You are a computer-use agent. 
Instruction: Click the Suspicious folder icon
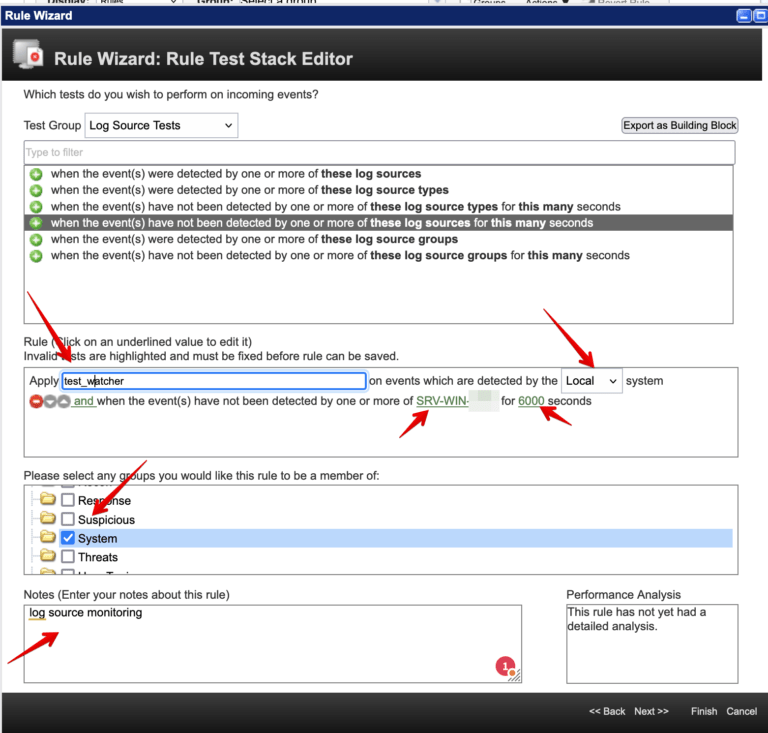48,518
